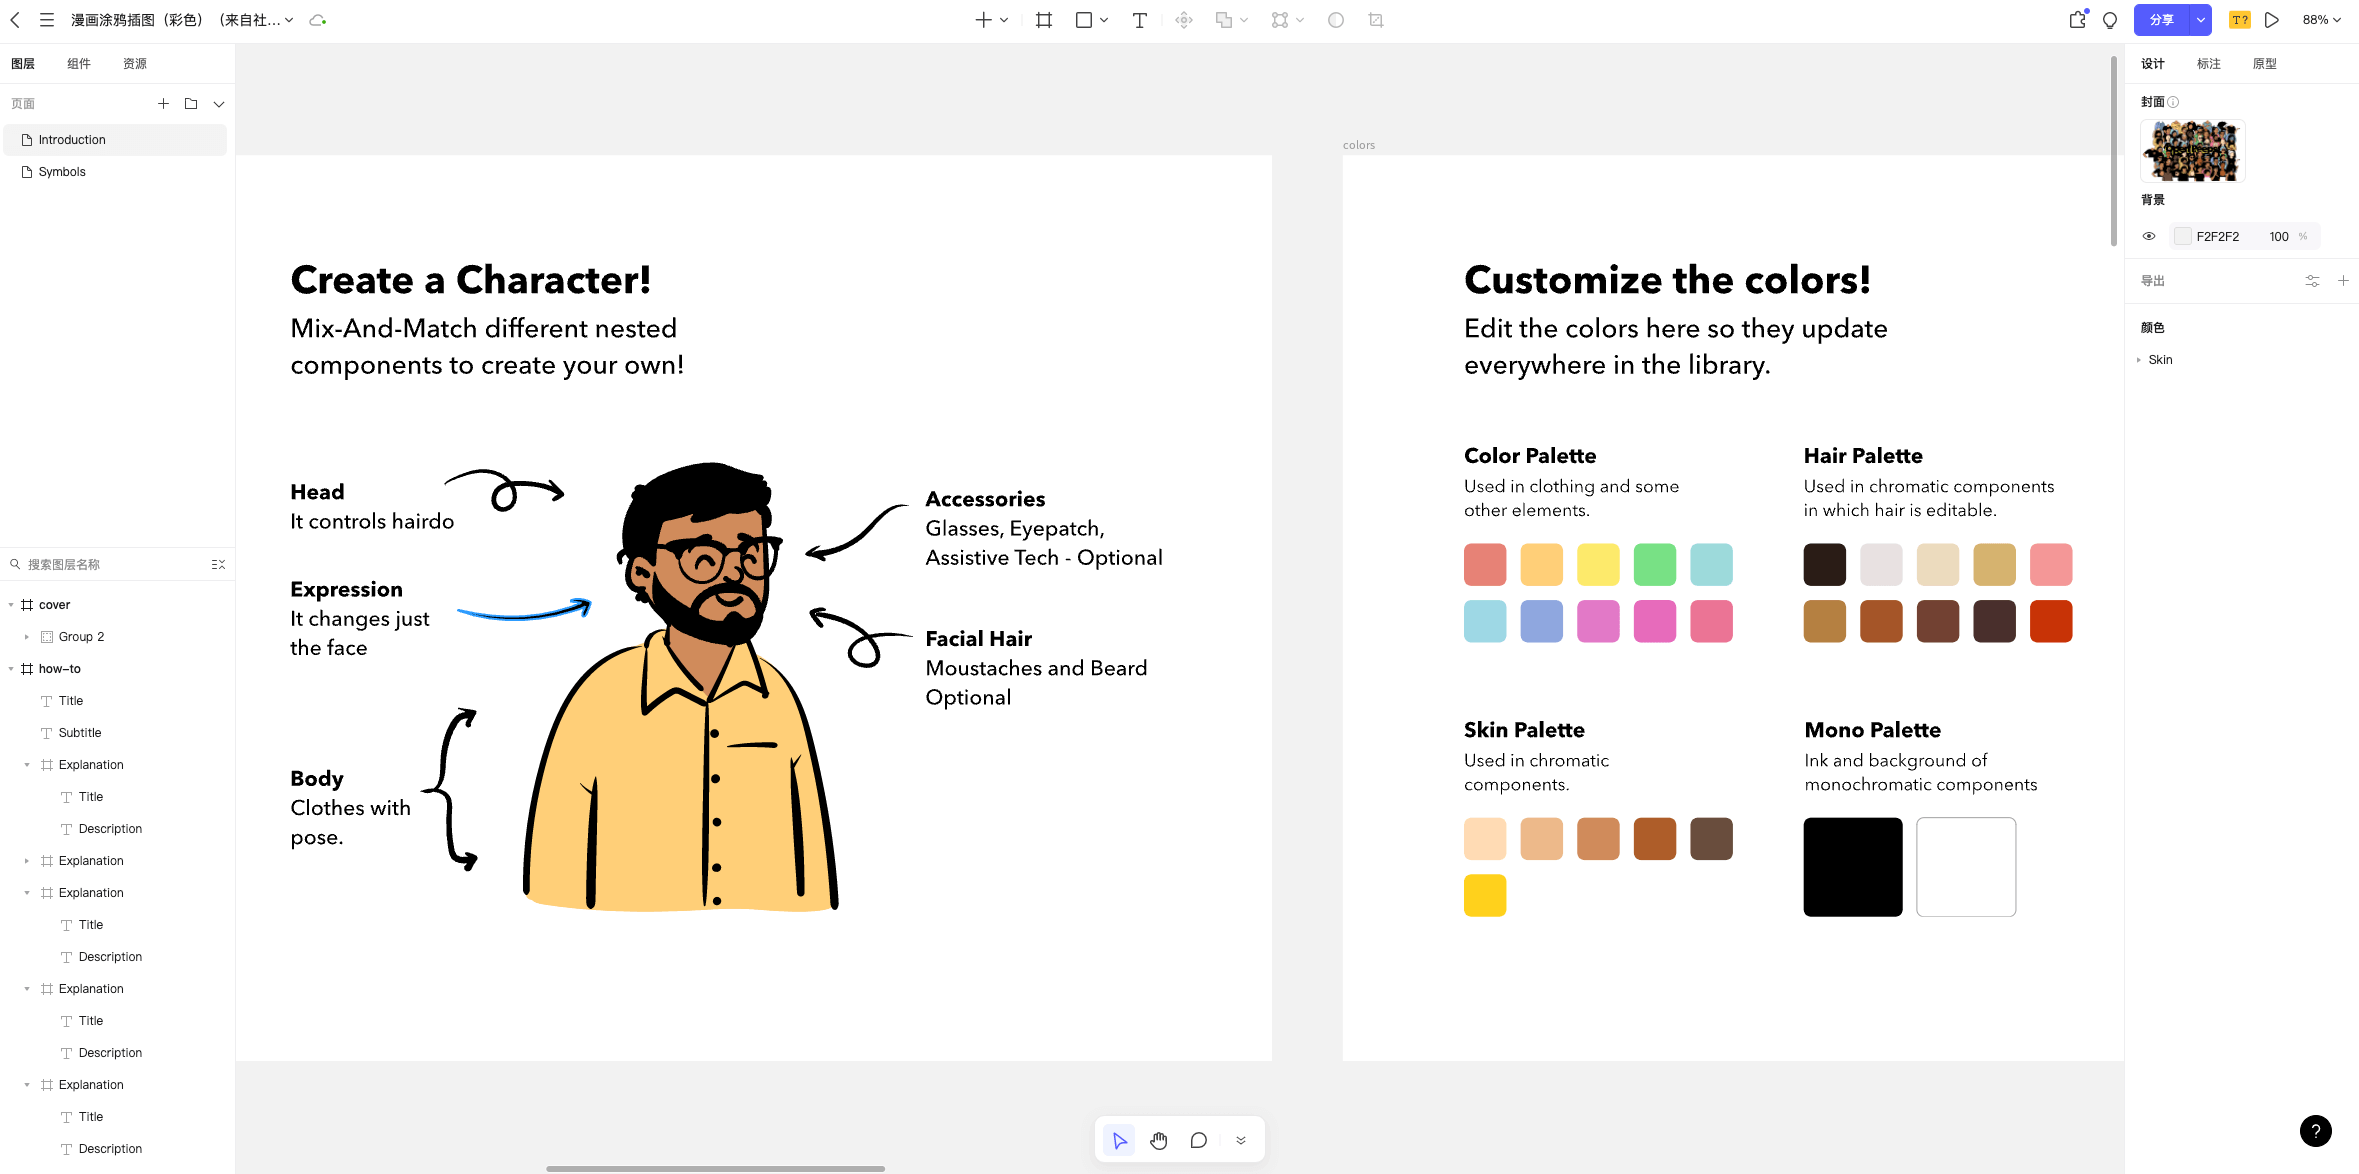Click the export settings sliders icon
Image resolution: width=2359 pixels, height=1174 pixels.
click(2312, 281)
